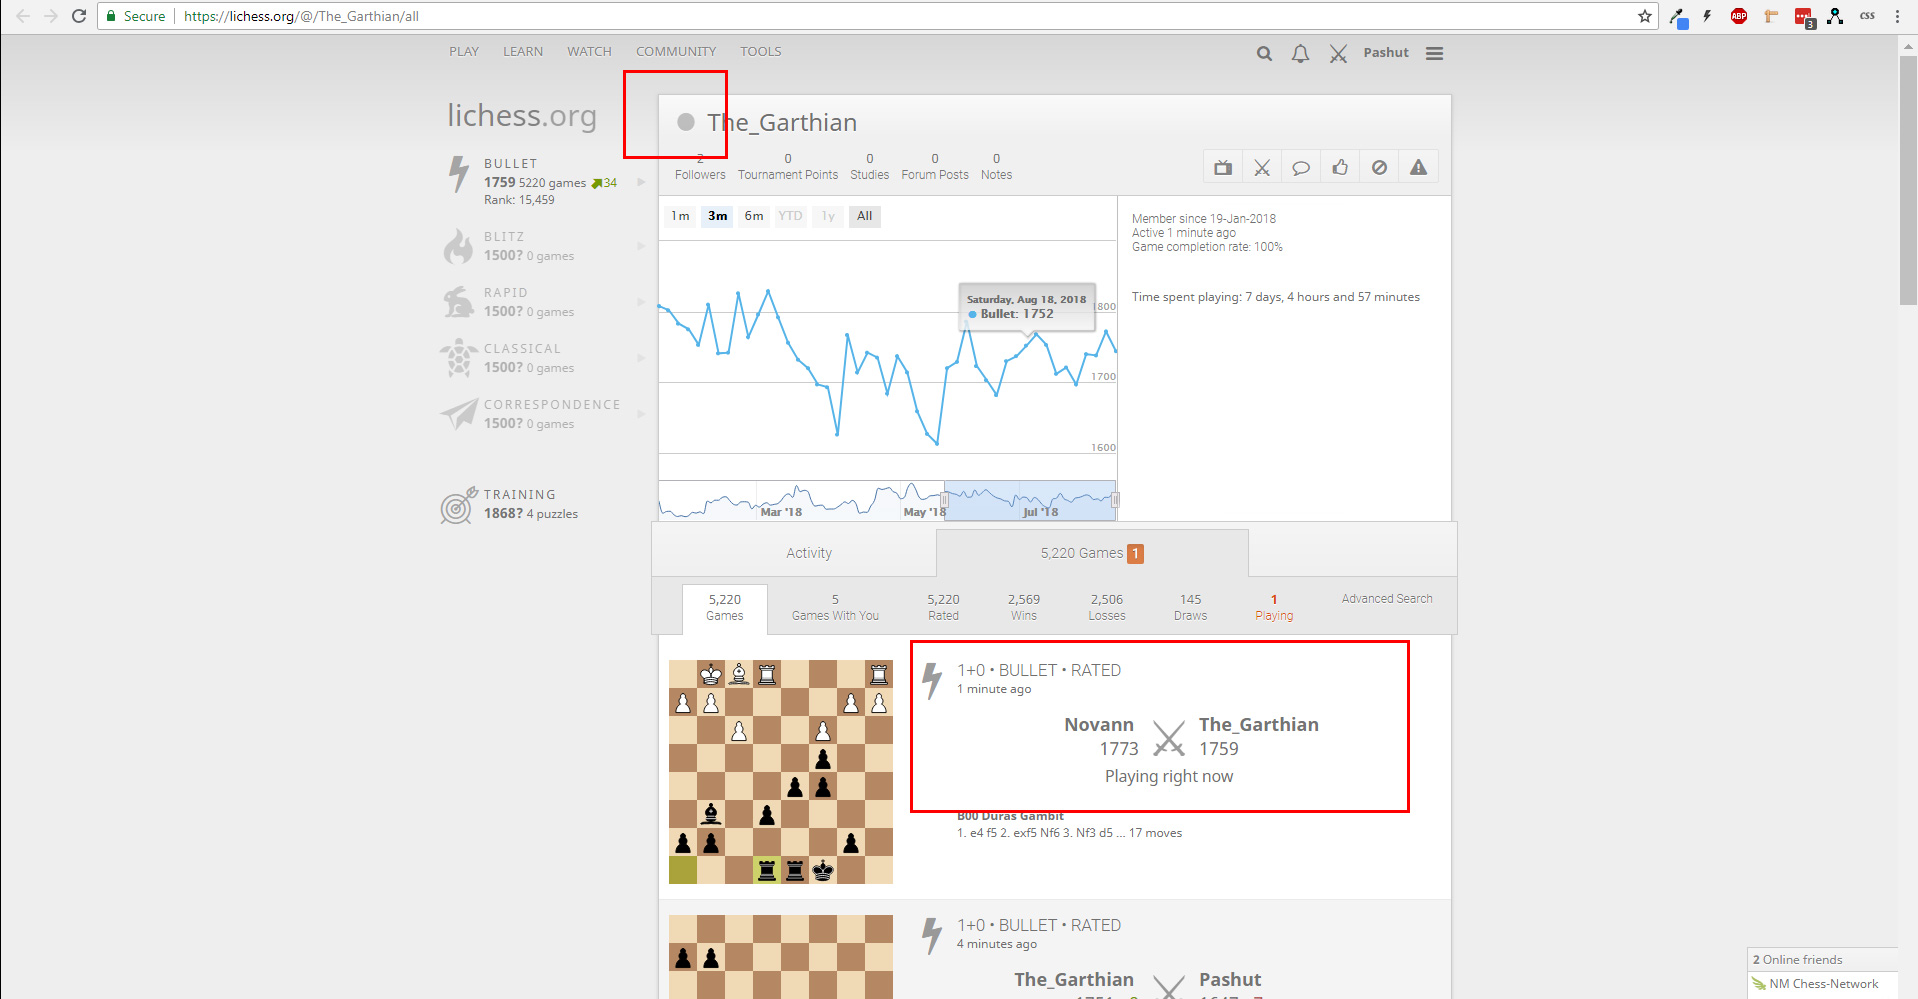The image size is (1918, 999).
Task: Filter games by Games With You
Action: point(835,608)
